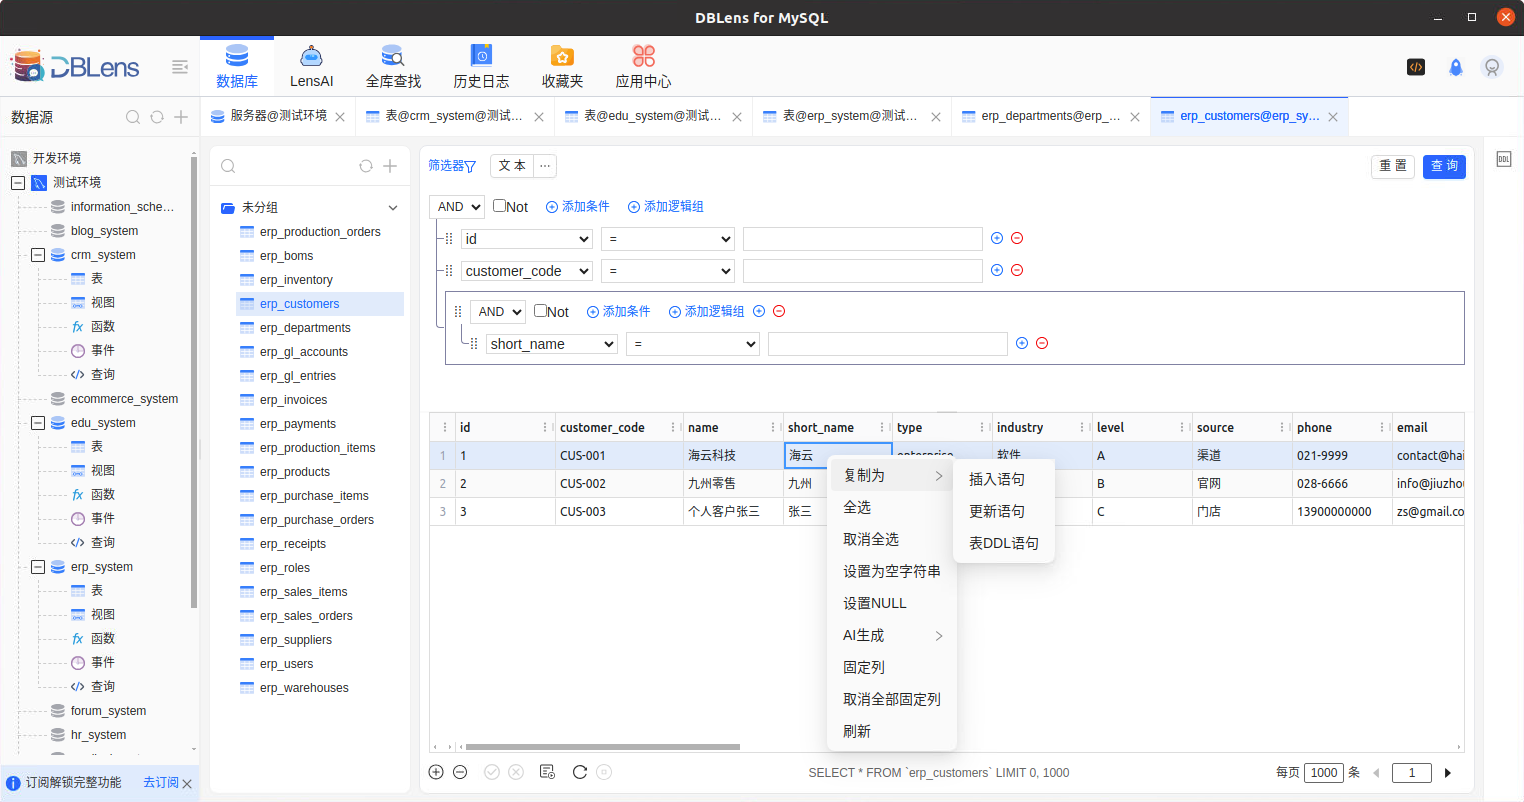The height and width of the screenshot is (802, 1524).
Task: Choose 表DDL语句 from the submenu
Action: click(x=1004, y=543)
